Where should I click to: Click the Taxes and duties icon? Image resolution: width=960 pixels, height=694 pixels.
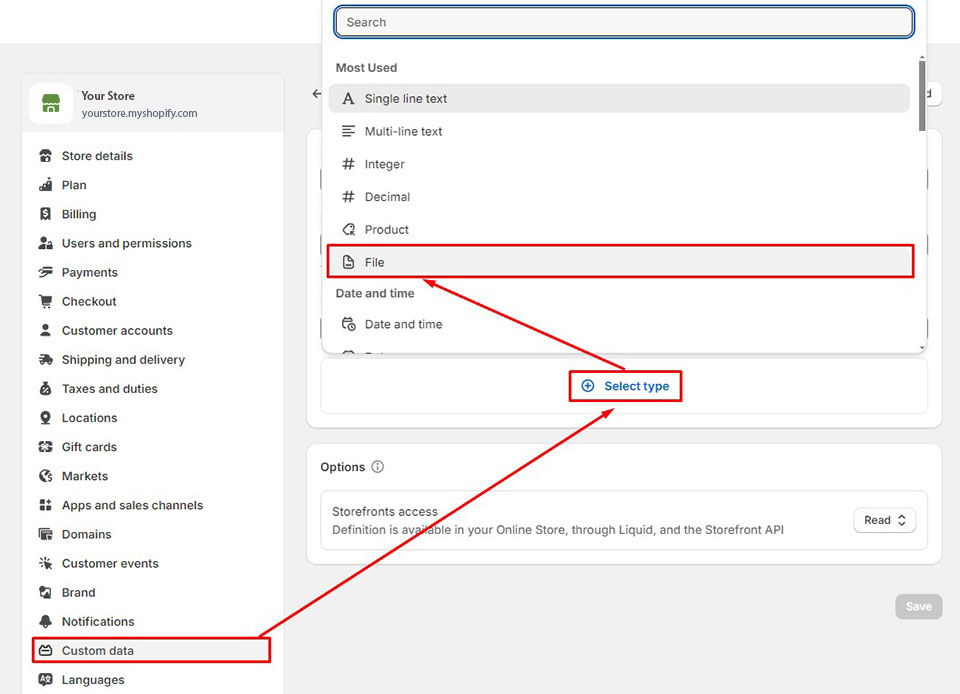(45, 389)
